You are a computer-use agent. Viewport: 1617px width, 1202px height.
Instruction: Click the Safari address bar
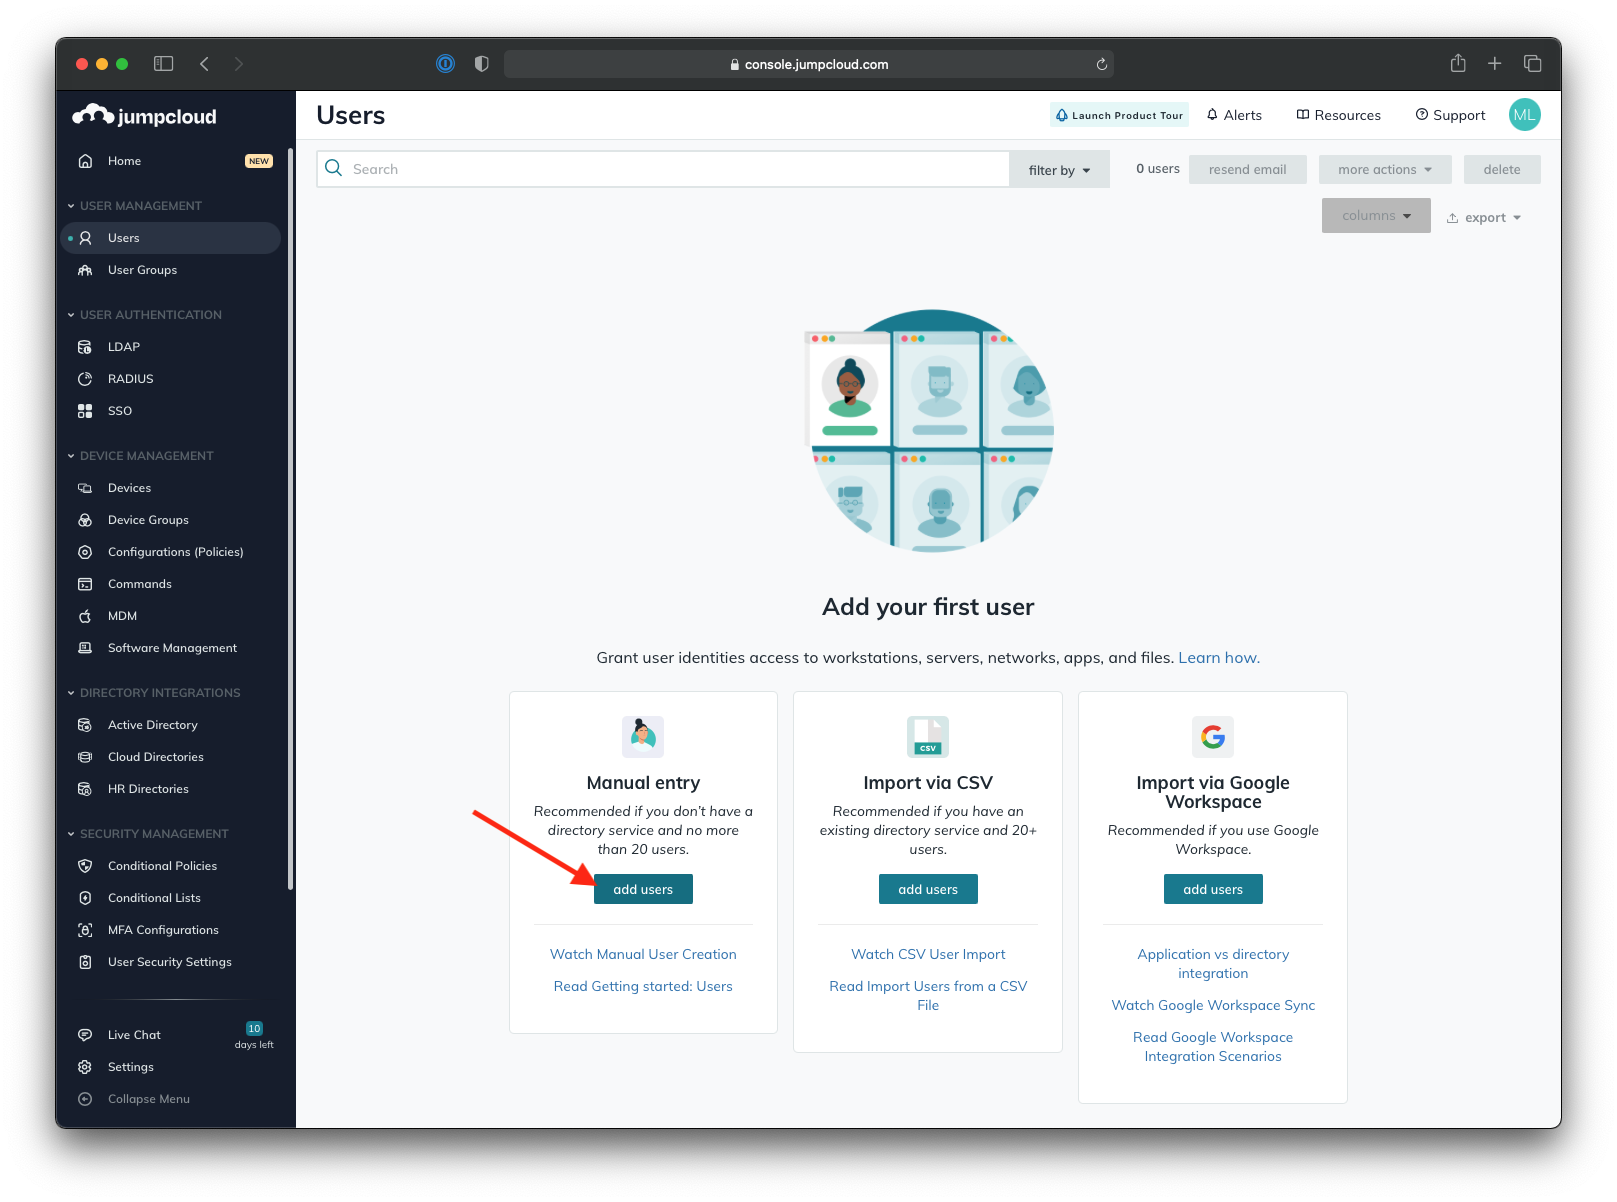click(x=809, y=64)
